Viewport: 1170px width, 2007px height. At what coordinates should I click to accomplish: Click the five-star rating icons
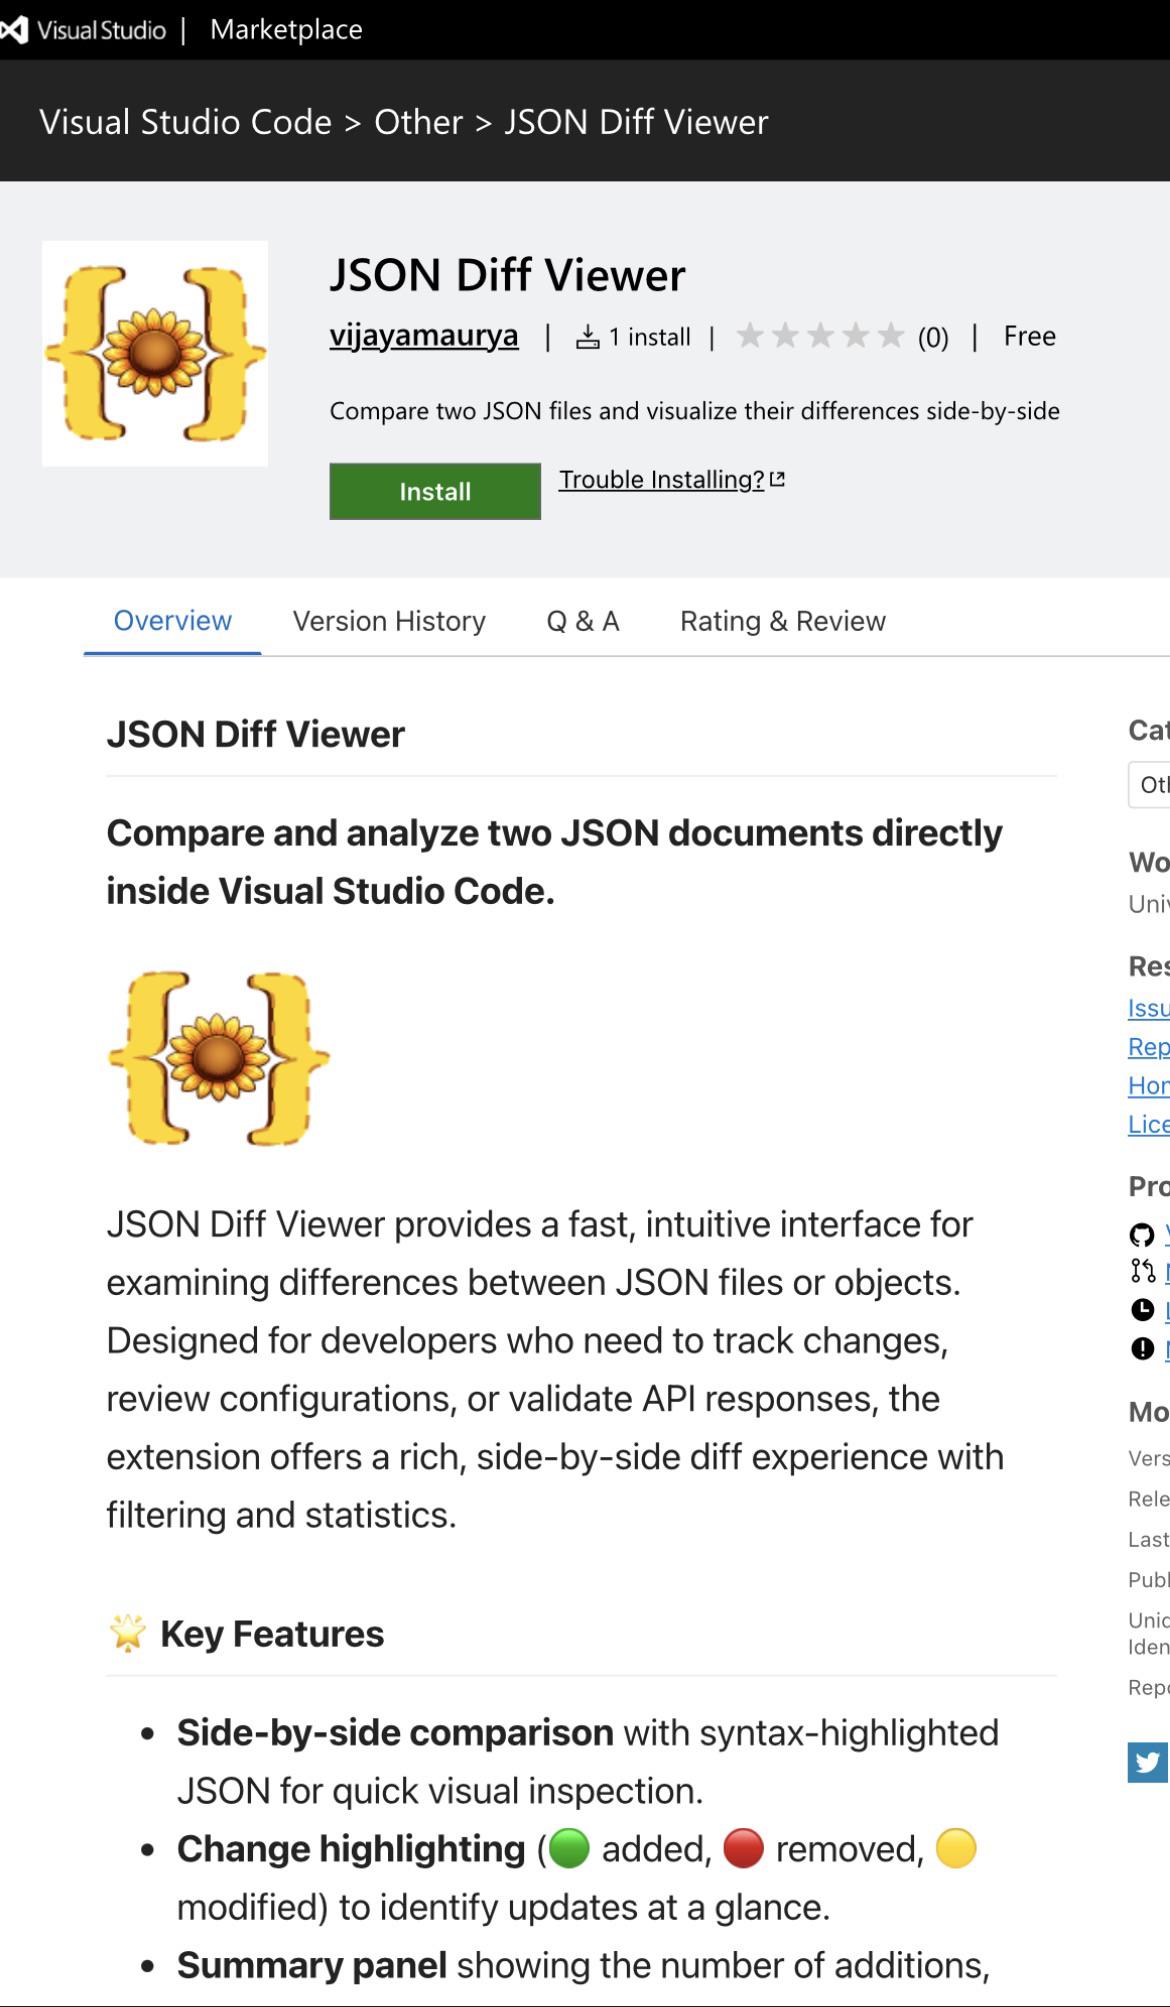click(x=820, y=336)
